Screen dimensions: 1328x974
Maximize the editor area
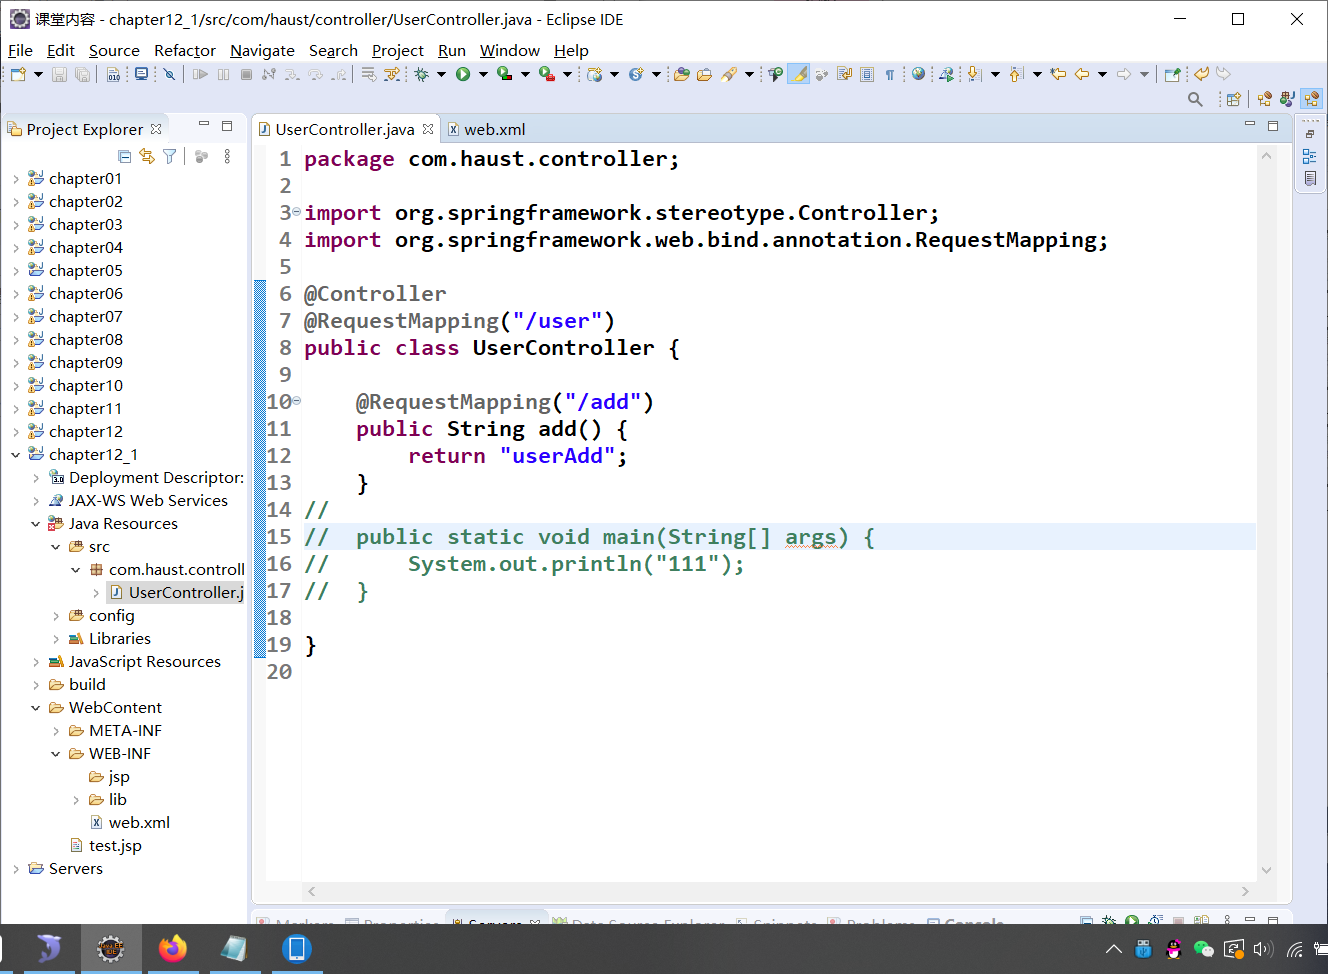tap(1273, 126)
